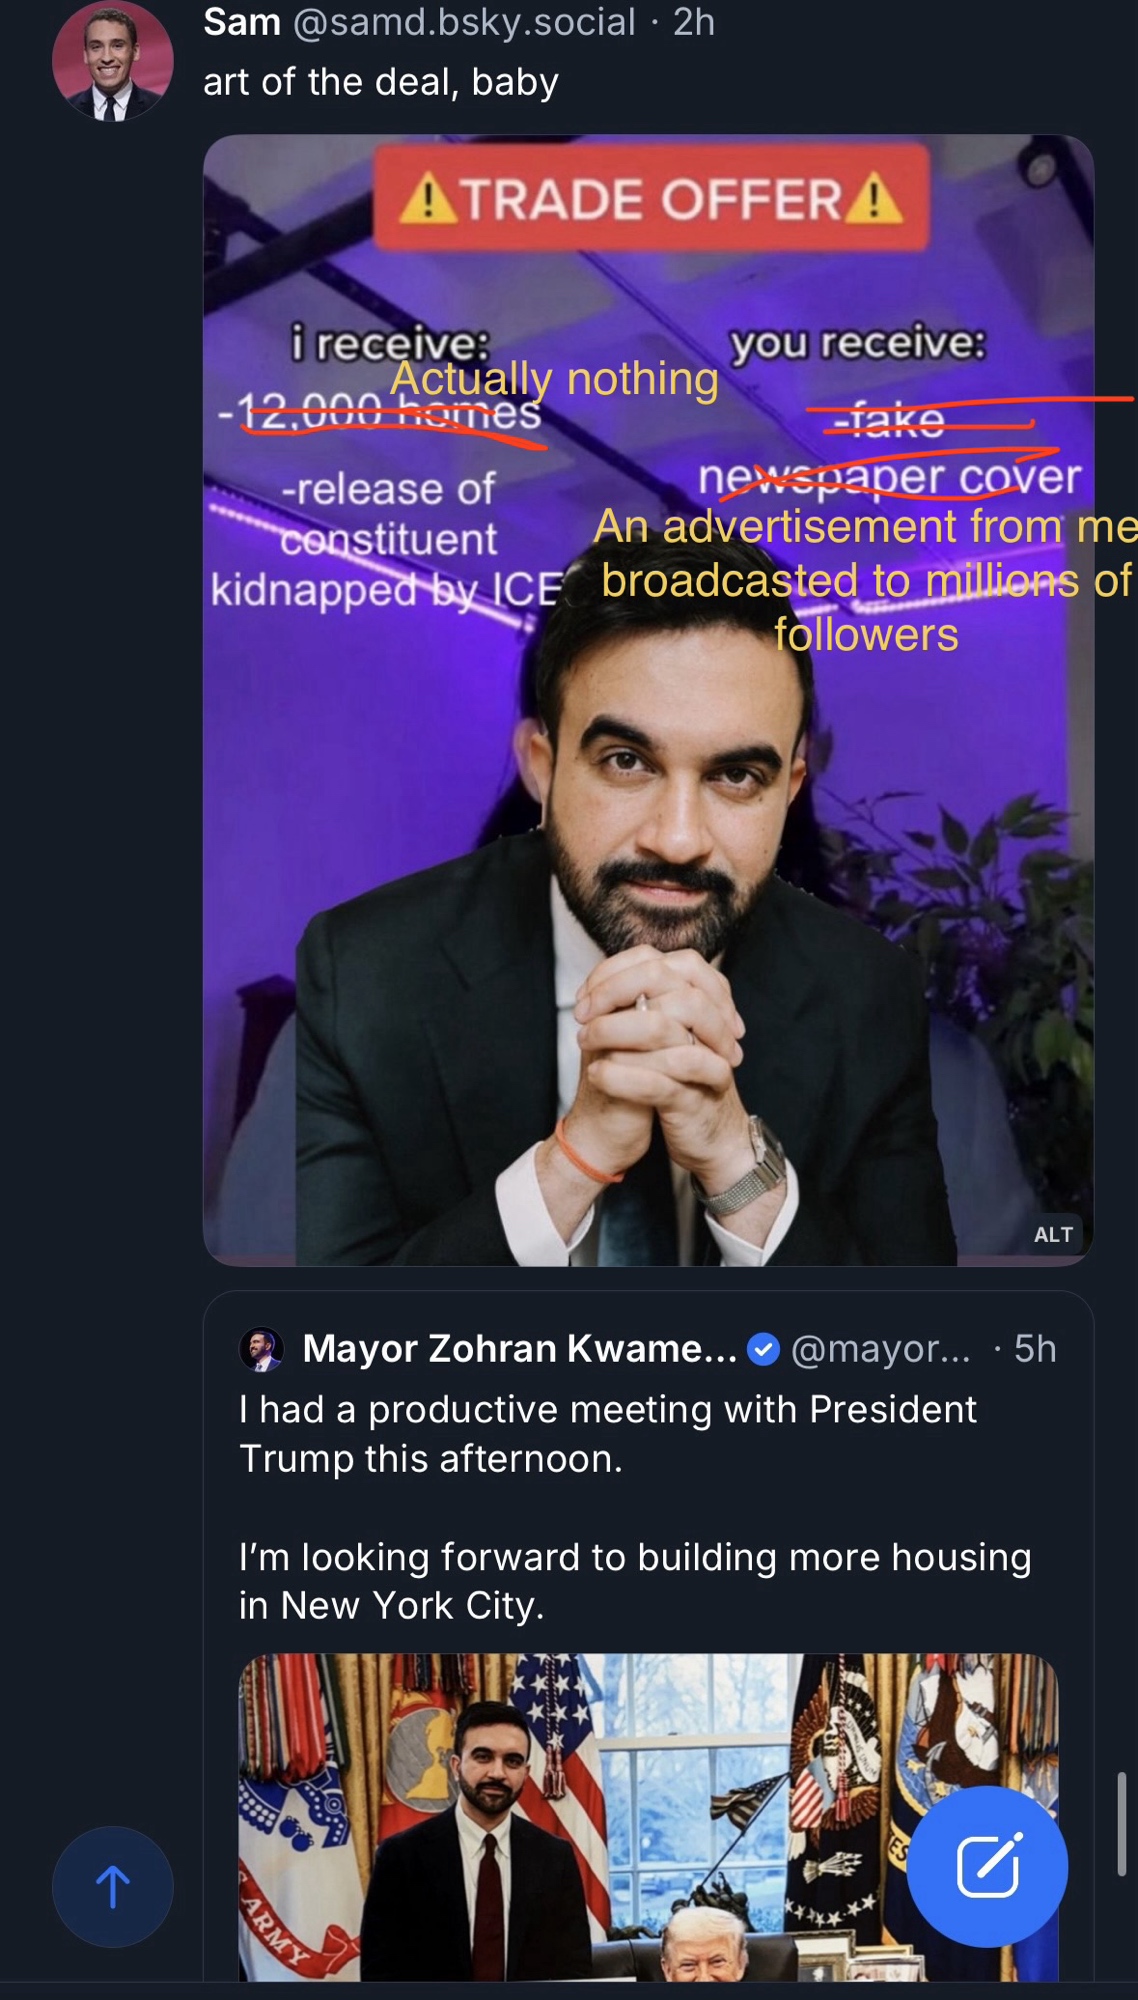
Task: Show the ALT text badge on meme
Action: click(1053, 1234)
